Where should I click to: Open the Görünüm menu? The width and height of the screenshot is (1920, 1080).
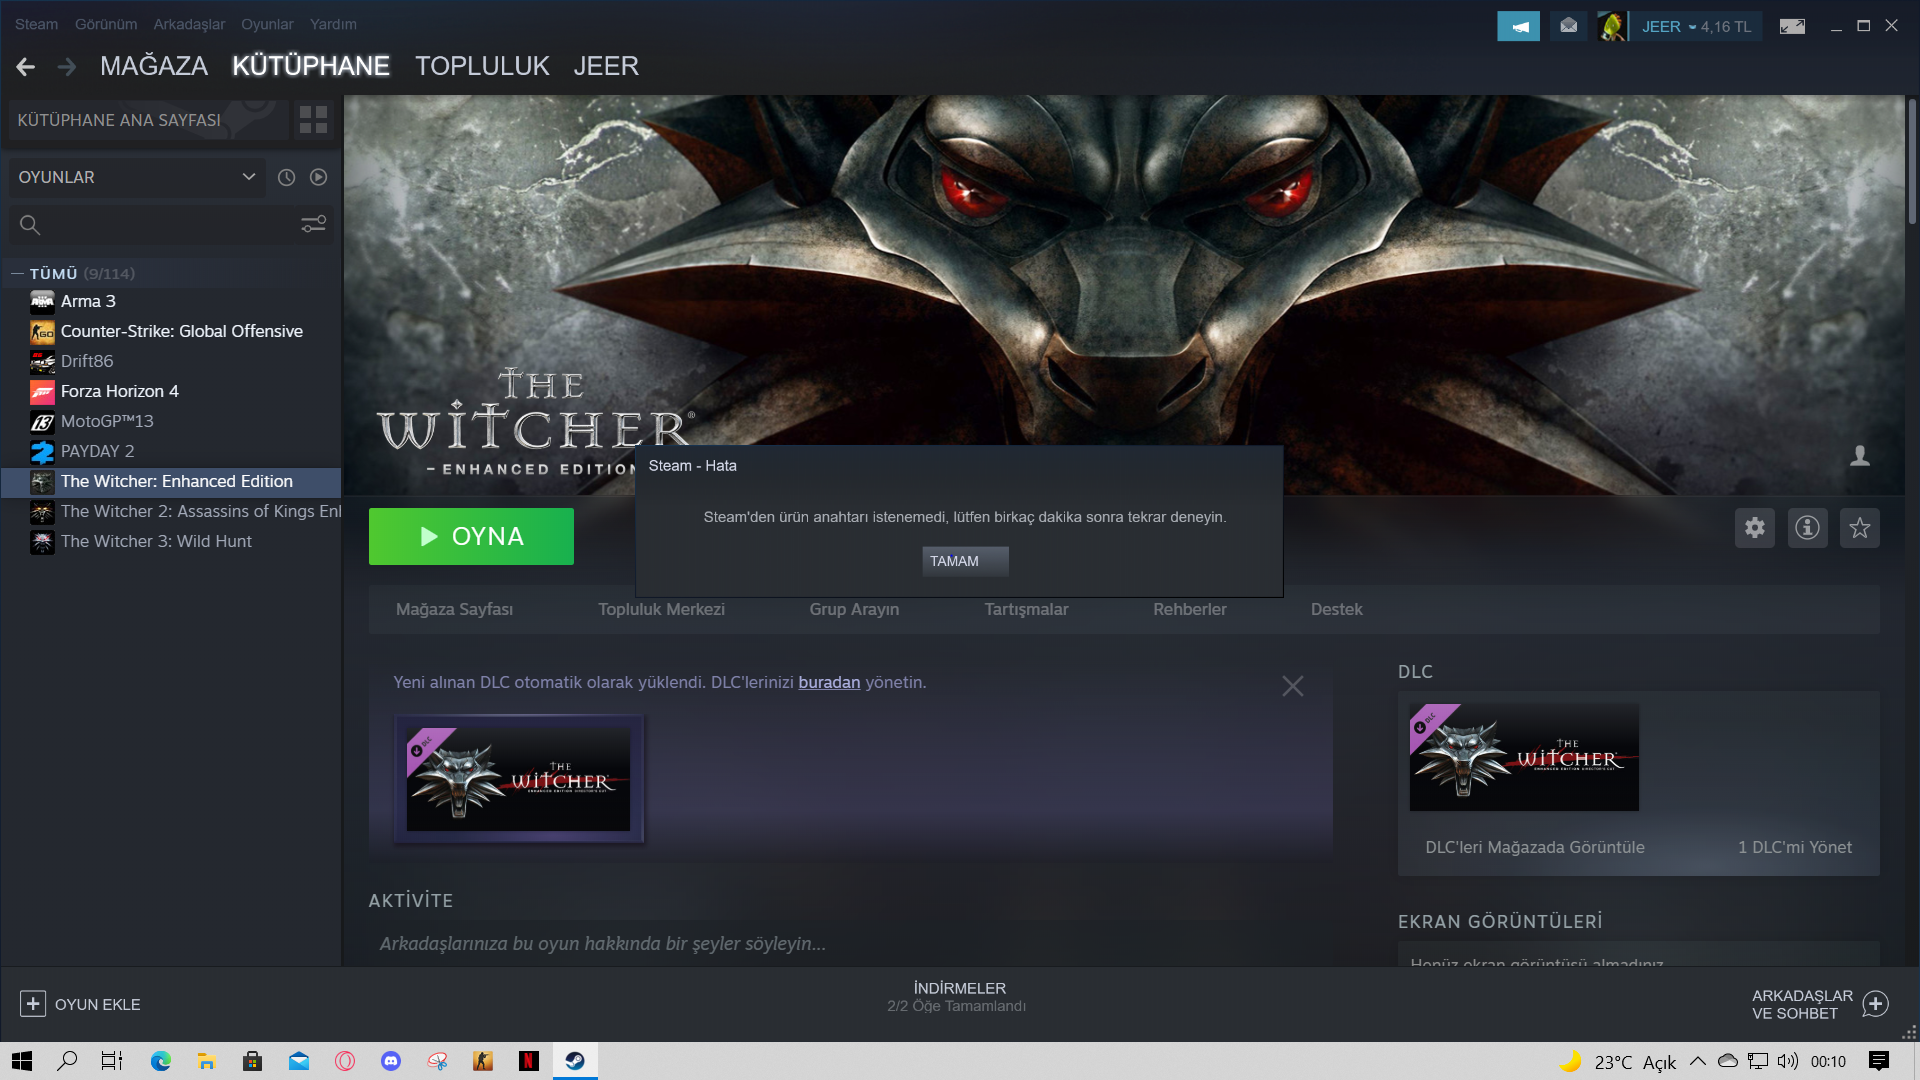tap(106, 24)
